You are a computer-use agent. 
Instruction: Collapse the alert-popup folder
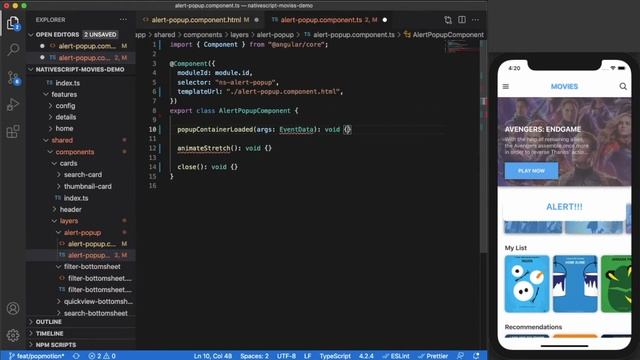(82, 233)
